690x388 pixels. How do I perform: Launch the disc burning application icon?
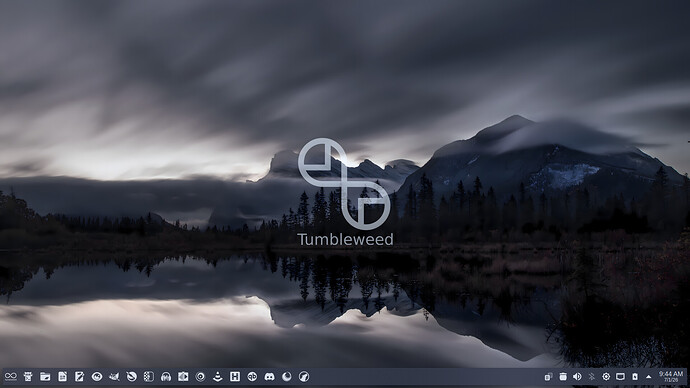point(200,377)
